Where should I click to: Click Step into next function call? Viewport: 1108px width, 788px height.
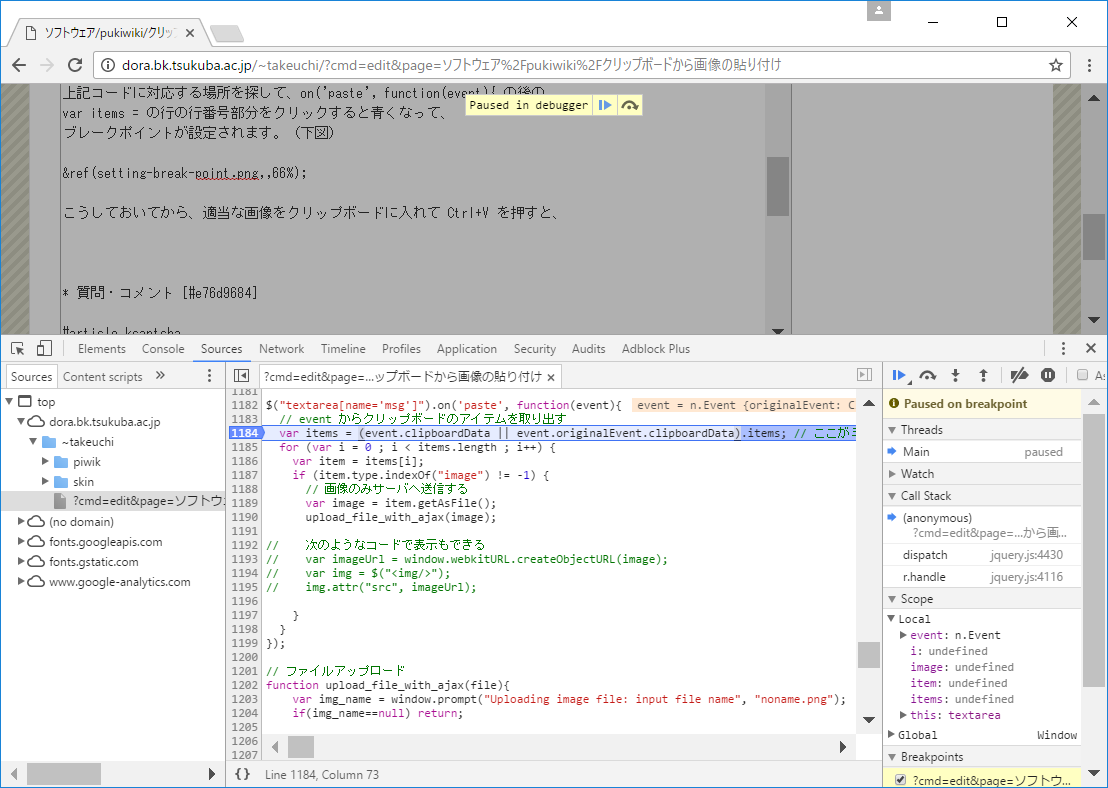(956, 375)
